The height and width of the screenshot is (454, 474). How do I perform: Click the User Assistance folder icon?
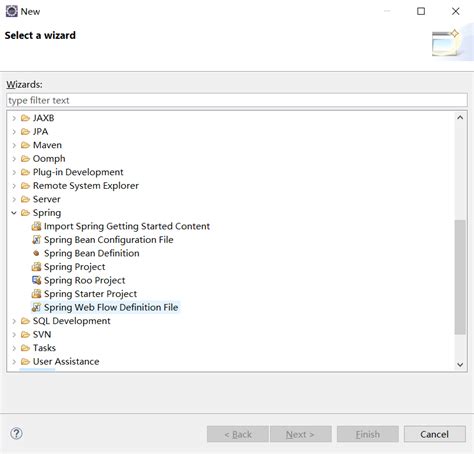[x=25, y=361]
